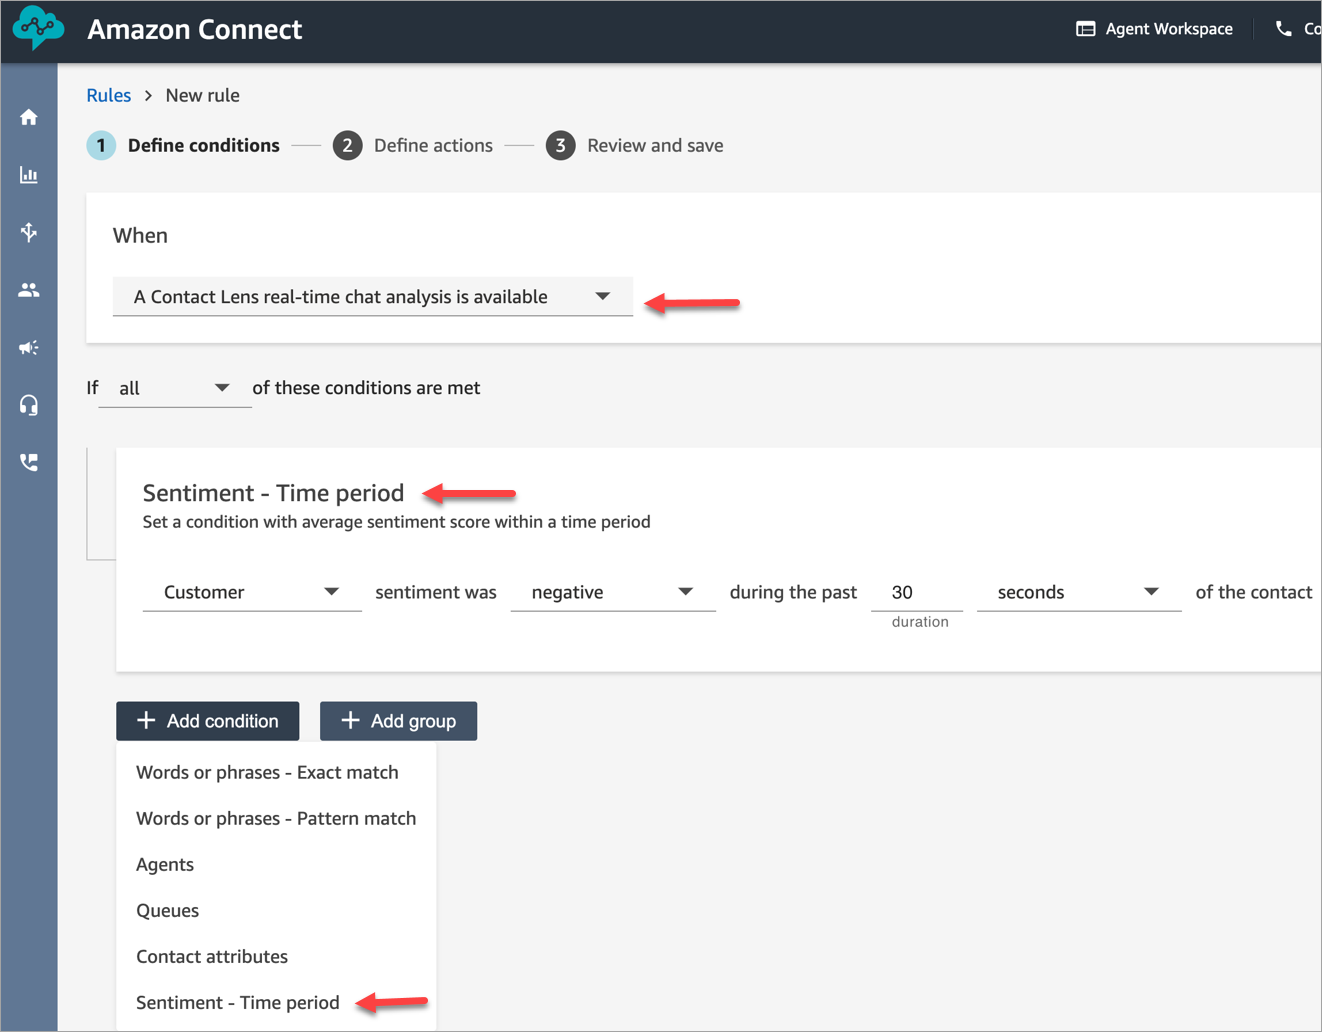Edit the 30 duration value field
Viewport: 1322px width, 1032px height.
(916, 592)
